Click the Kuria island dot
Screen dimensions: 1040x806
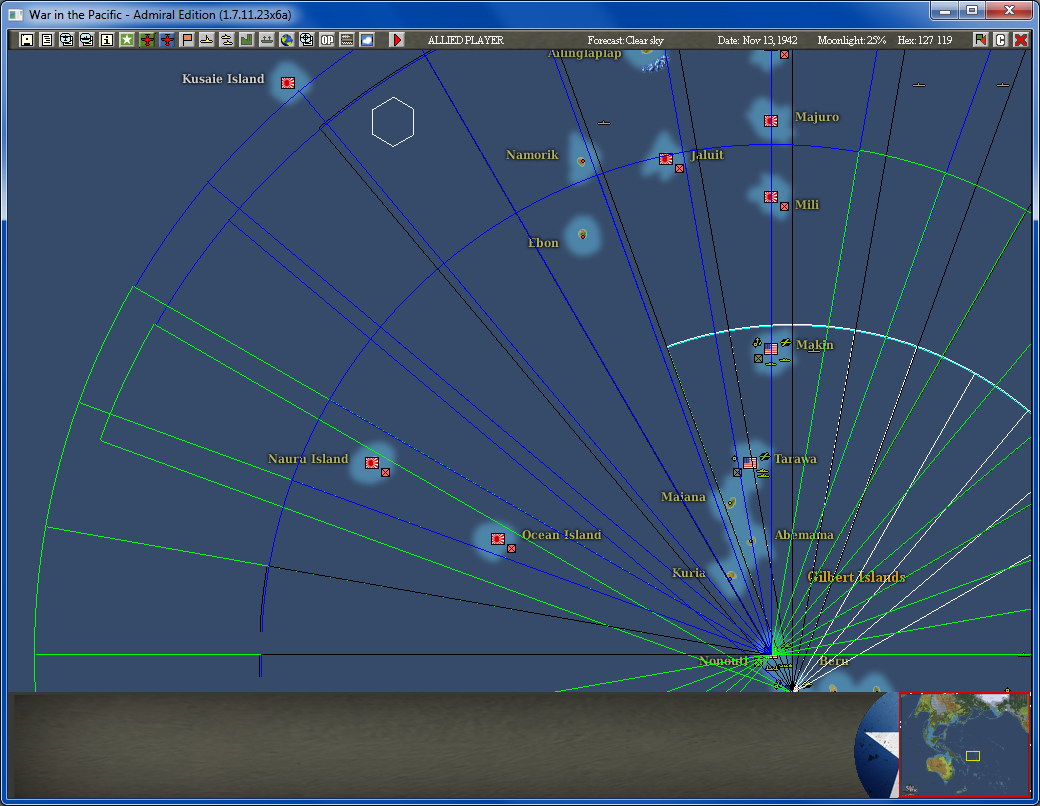[x=731, y=576]
